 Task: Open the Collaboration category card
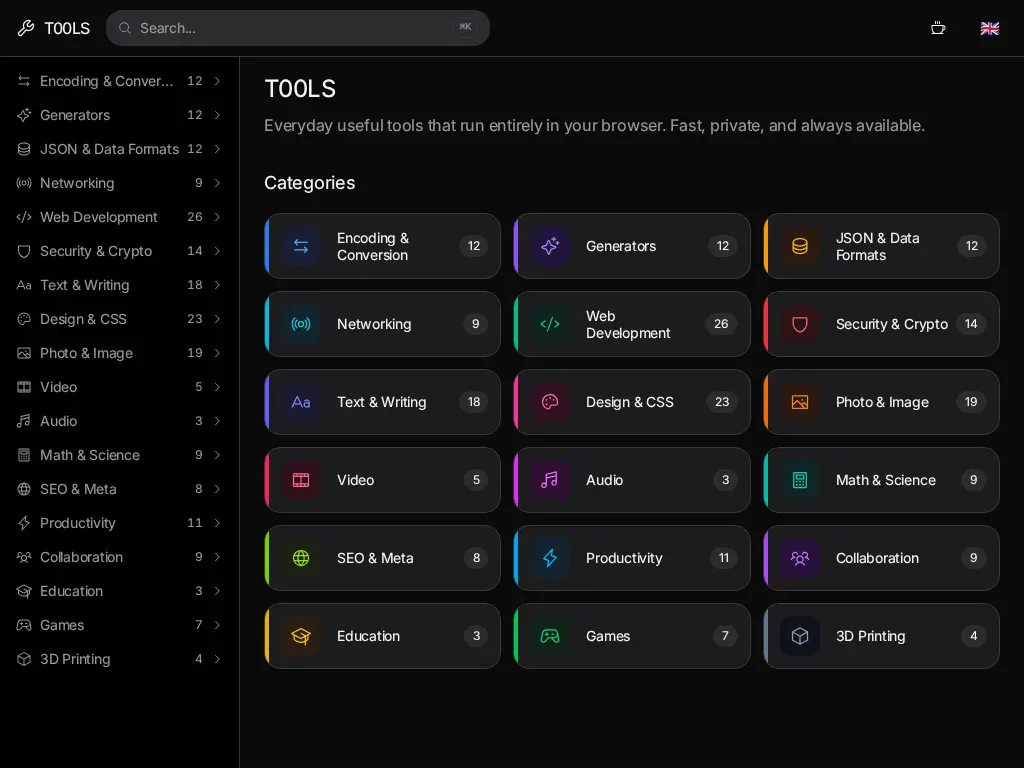click(x=882, y=558)
